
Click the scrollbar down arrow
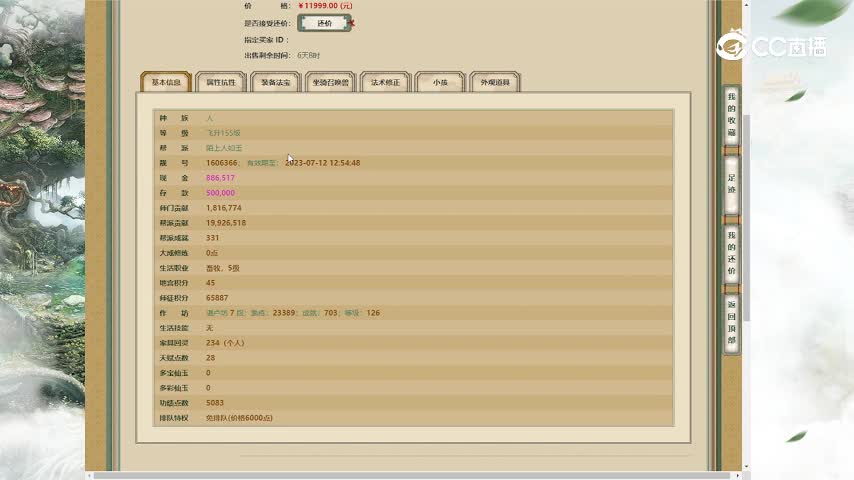[746, 465]
